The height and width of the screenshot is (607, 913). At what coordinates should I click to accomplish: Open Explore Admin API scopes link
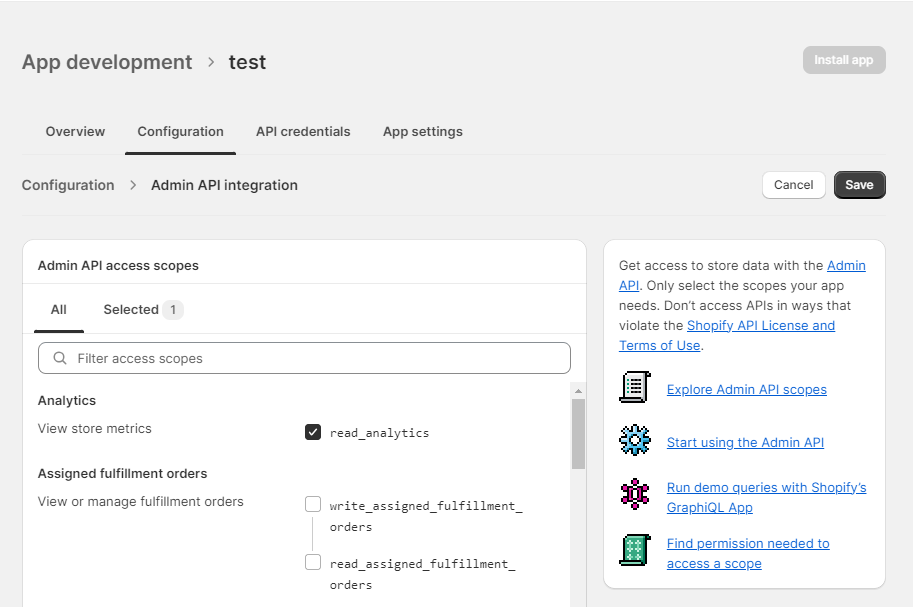pos(746,390)
